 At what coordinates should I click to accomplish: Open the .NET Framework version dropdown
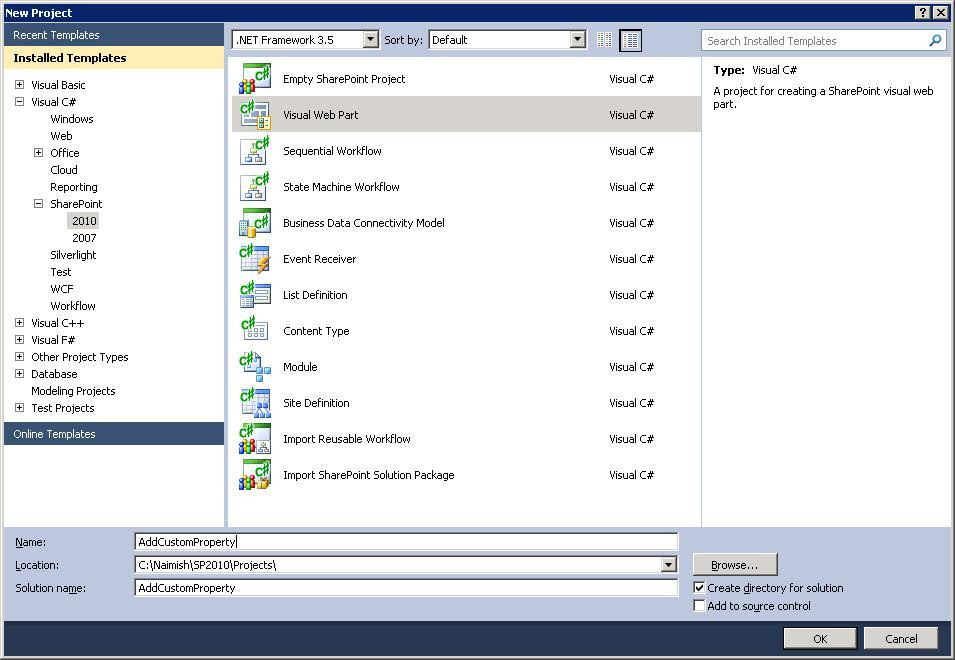[x=370, y=40]
